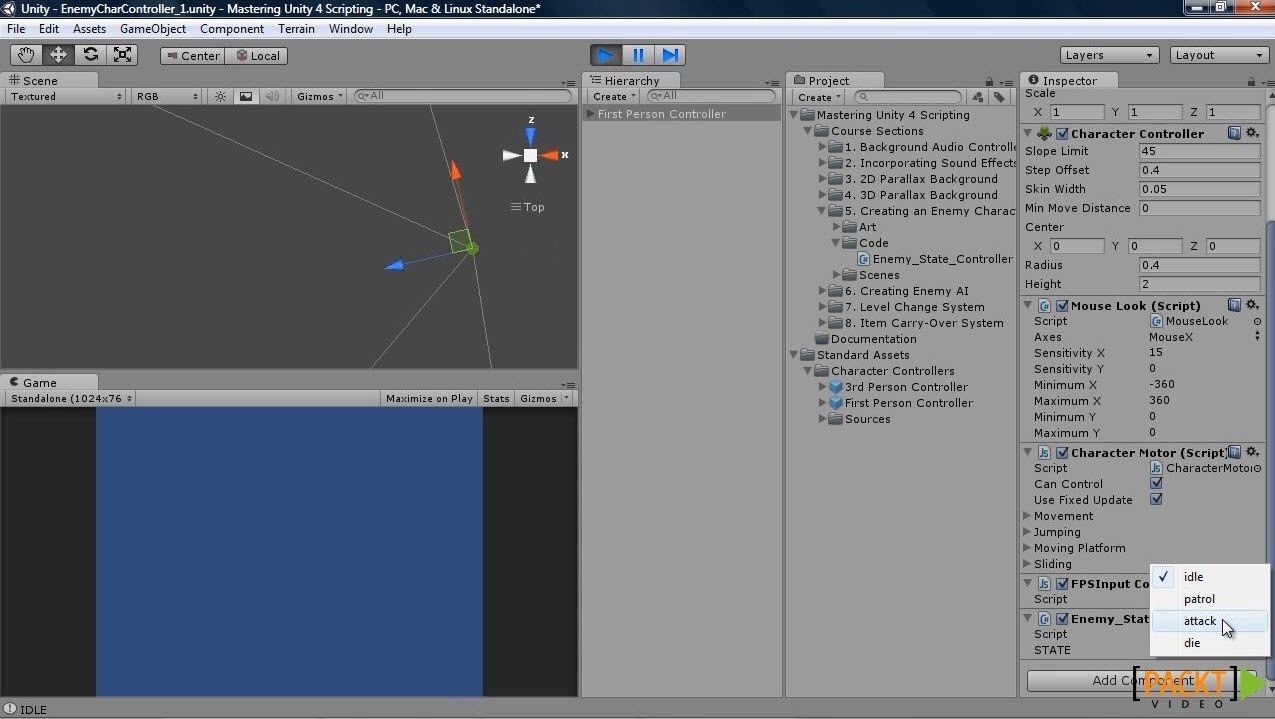Image resolution: width=1275 pixels, height=719 pixels.
Task: Click the Step frame button
Action: 670,55
